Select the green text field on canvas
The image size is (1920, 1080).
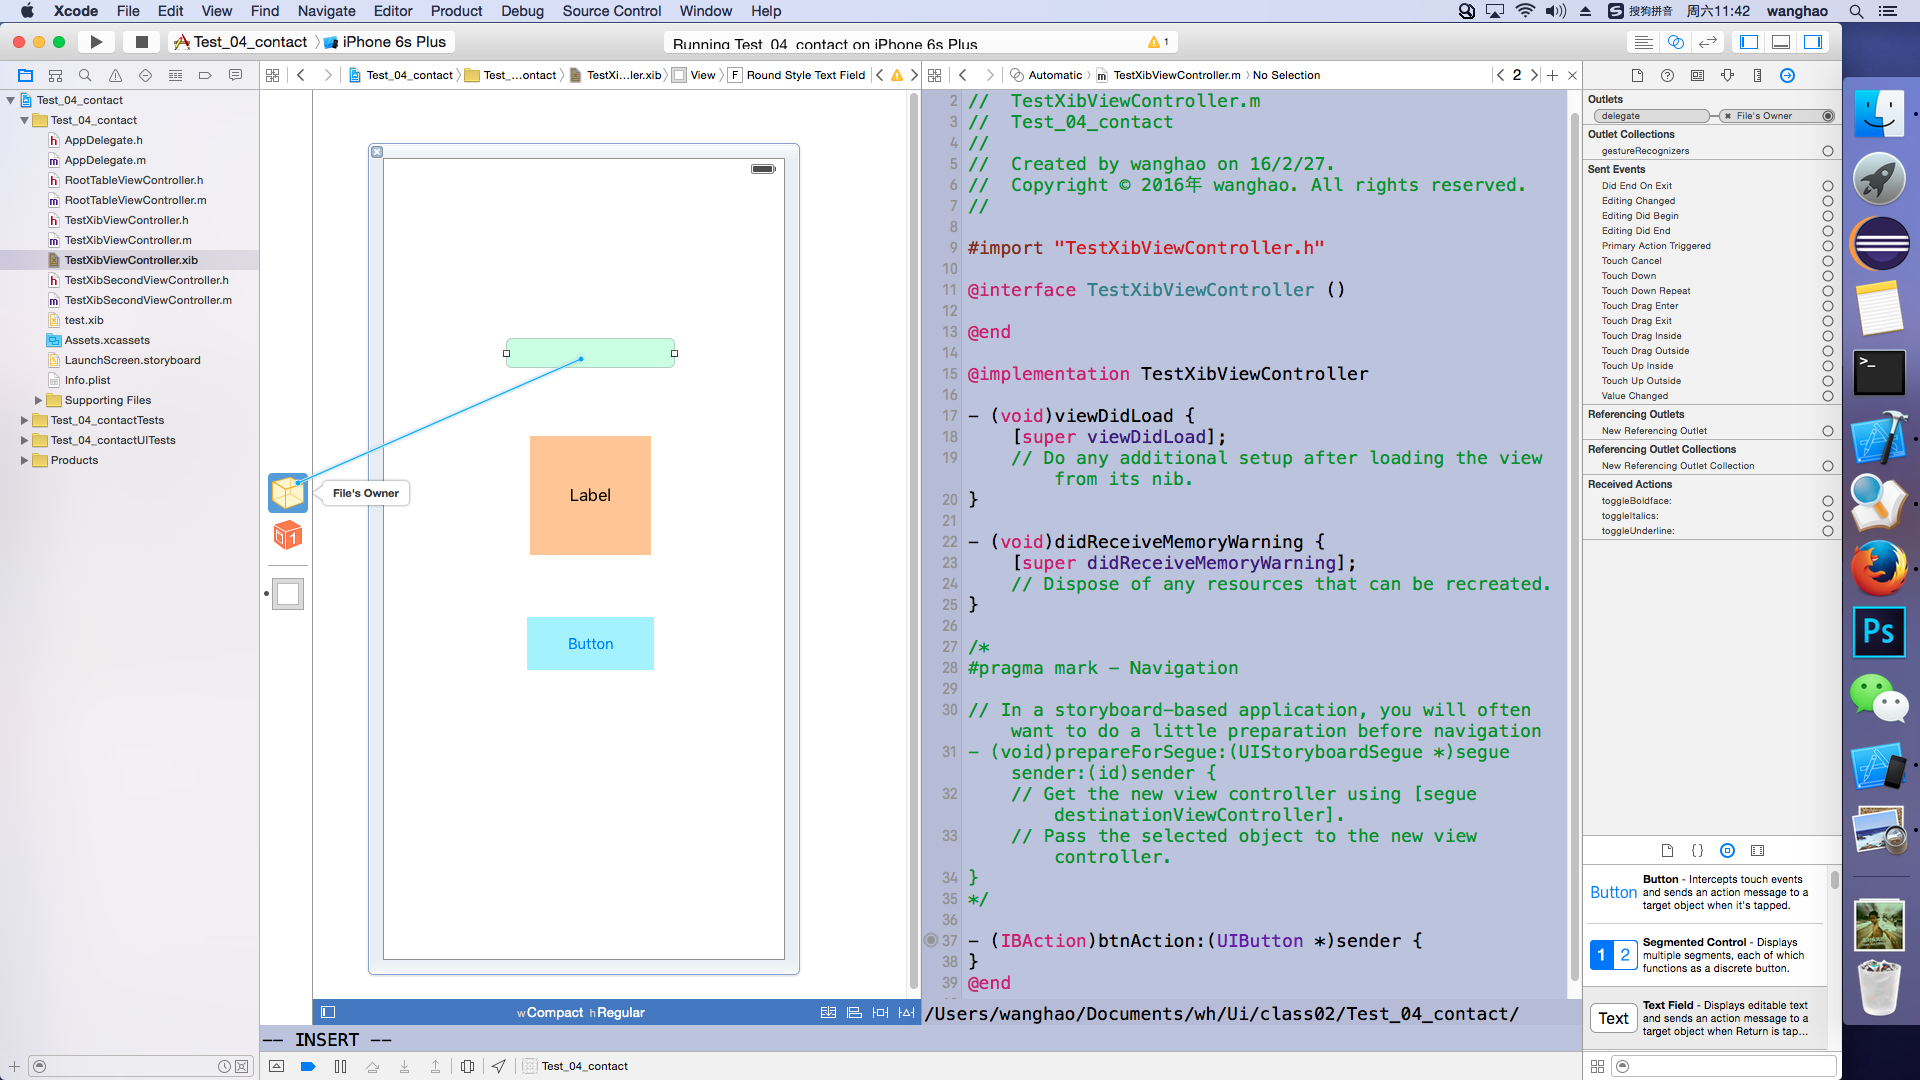590,353
